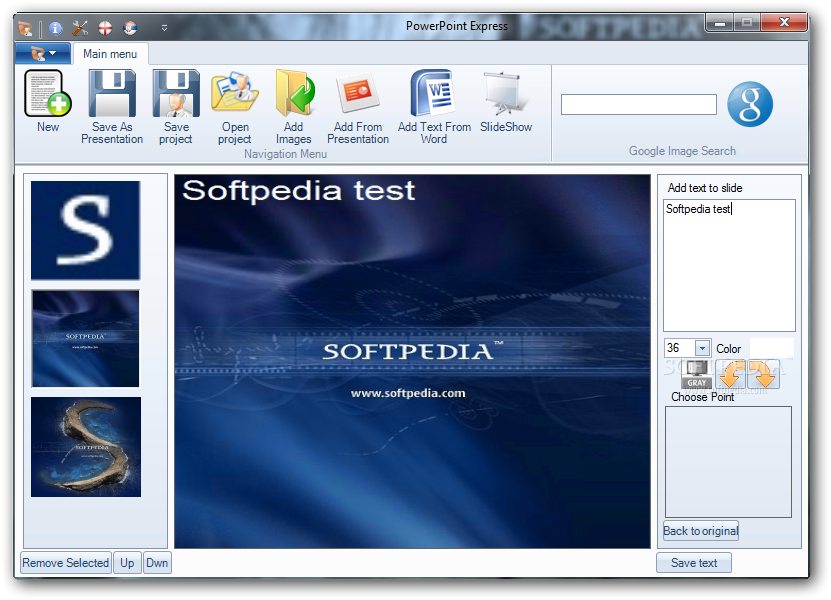Viewport: 831px width, 600px height.
Task: Select the blue Softpedia slide thumbnail
Action: (x=85, y=338)
